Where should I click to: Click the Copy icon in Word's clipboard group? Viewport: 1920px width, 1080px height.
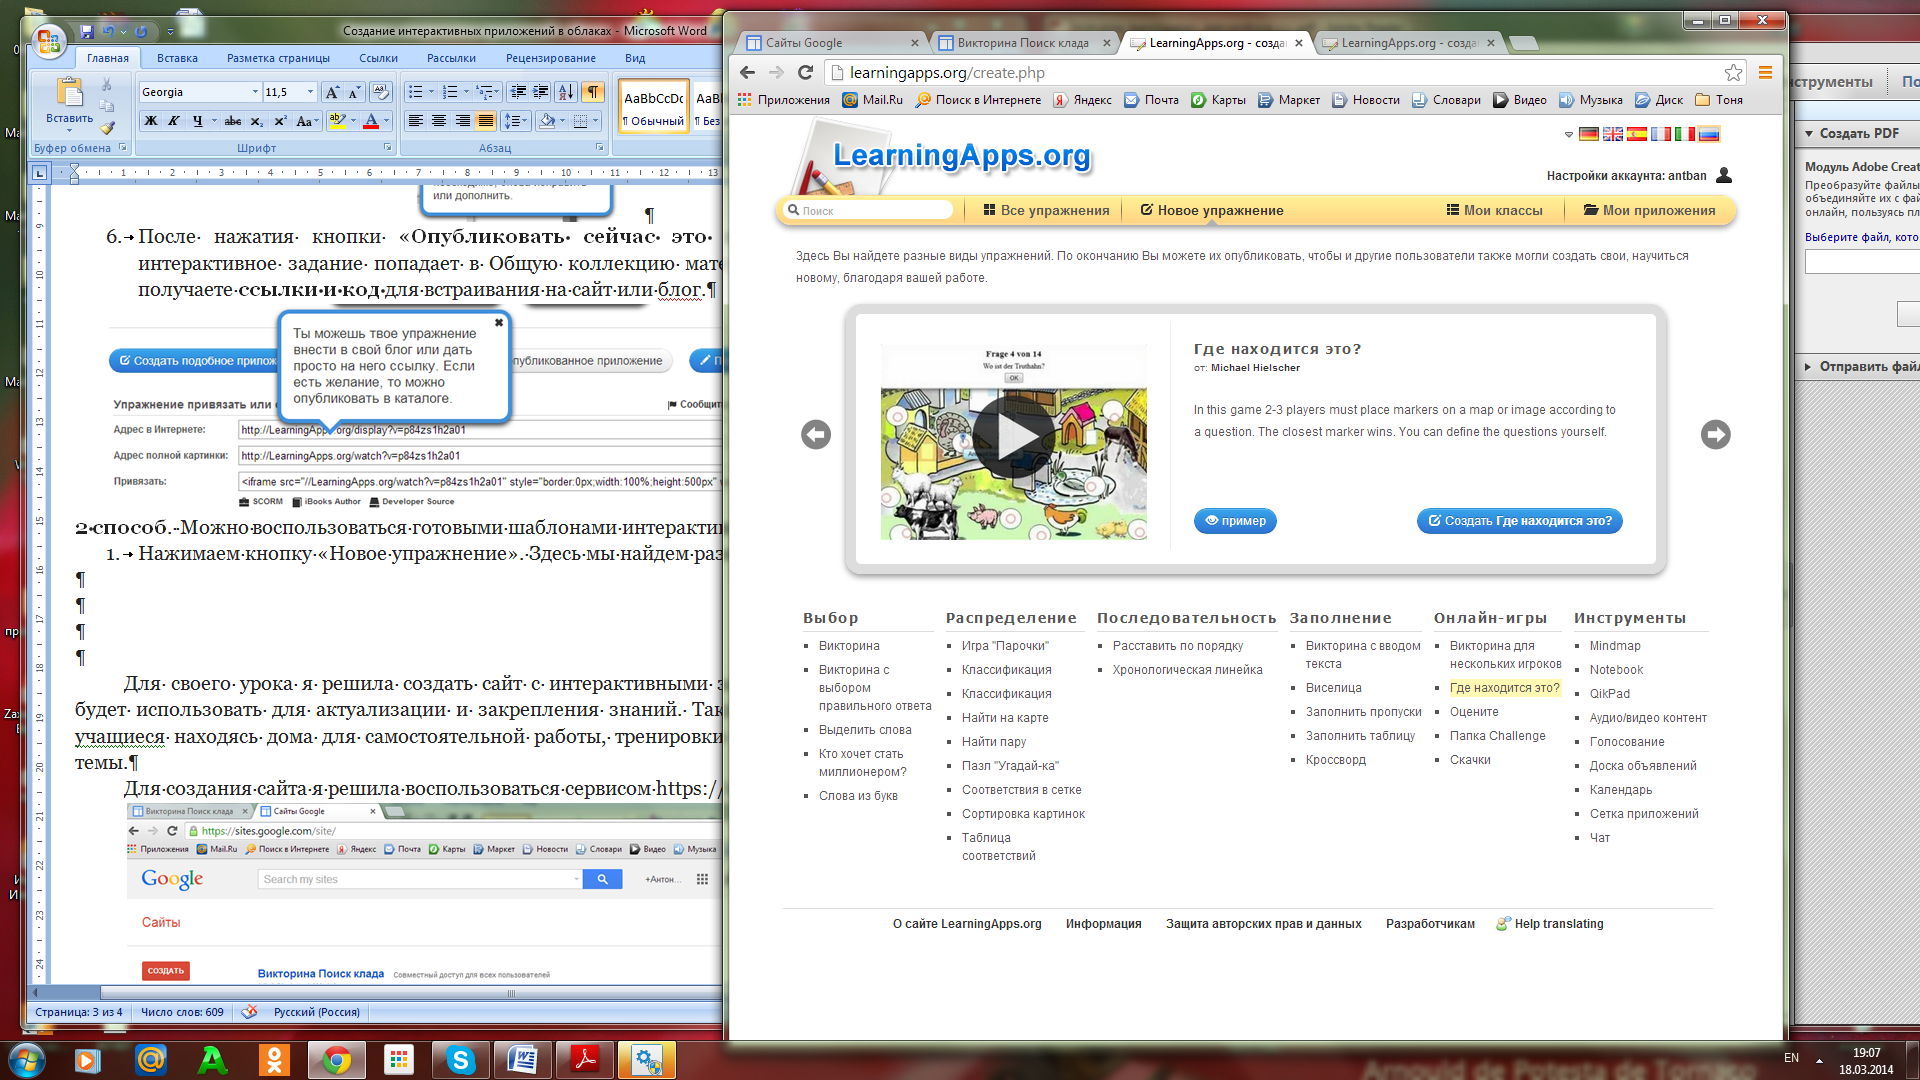107,106
